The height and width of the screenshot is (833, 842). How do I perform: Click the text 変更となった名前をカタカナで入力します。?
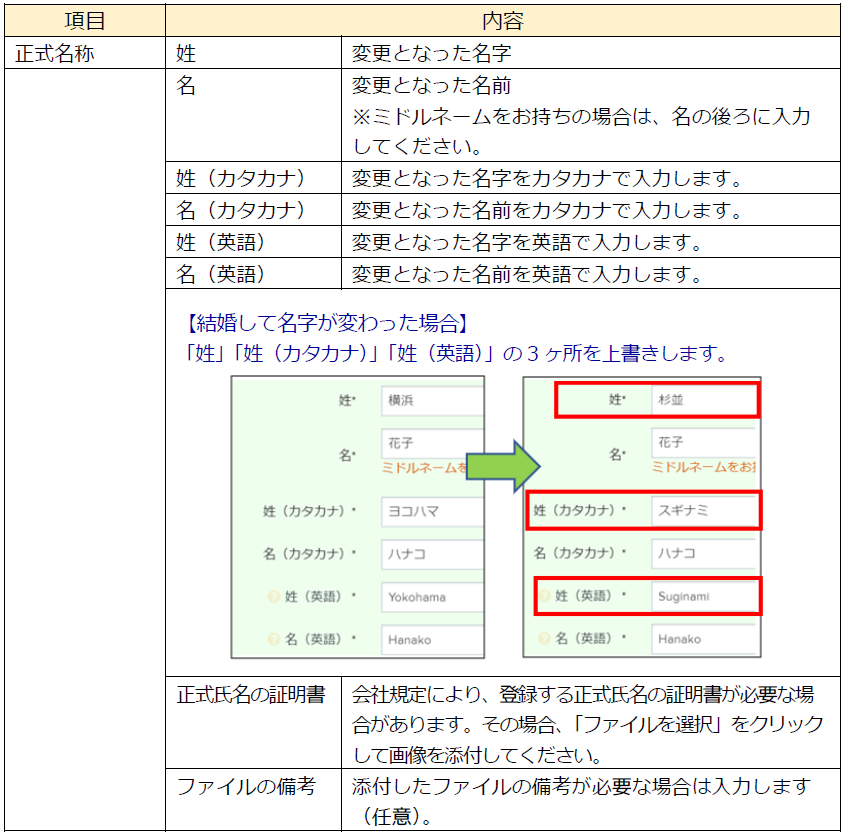pos(547,210)
